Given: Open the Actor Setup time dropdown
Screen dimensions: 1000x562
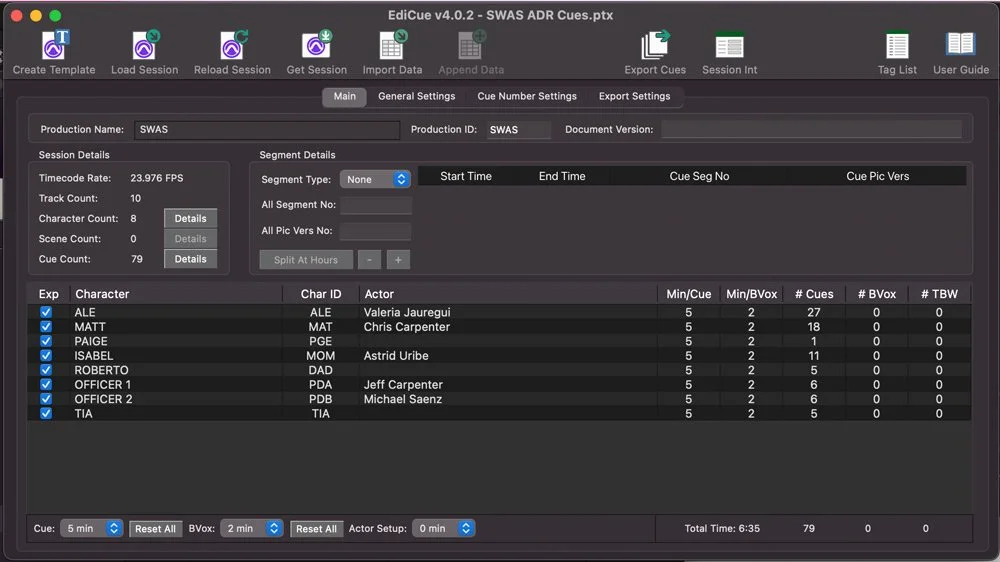Looking at the screenshot, I should click(x=443, y=528).
